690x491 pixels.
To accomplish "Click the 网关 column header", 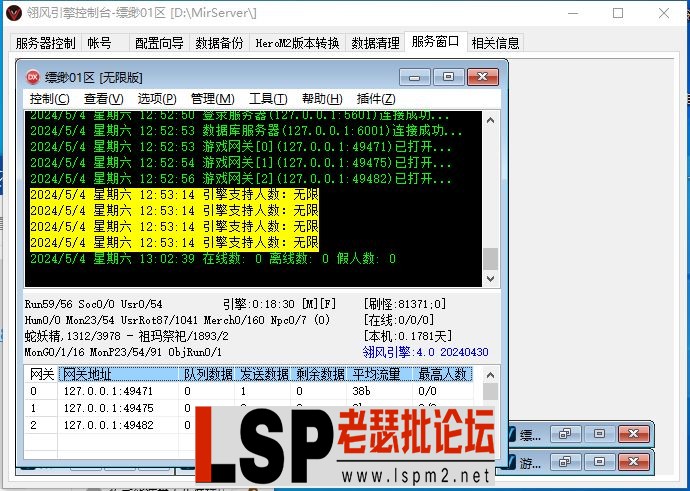I will 41,374.
